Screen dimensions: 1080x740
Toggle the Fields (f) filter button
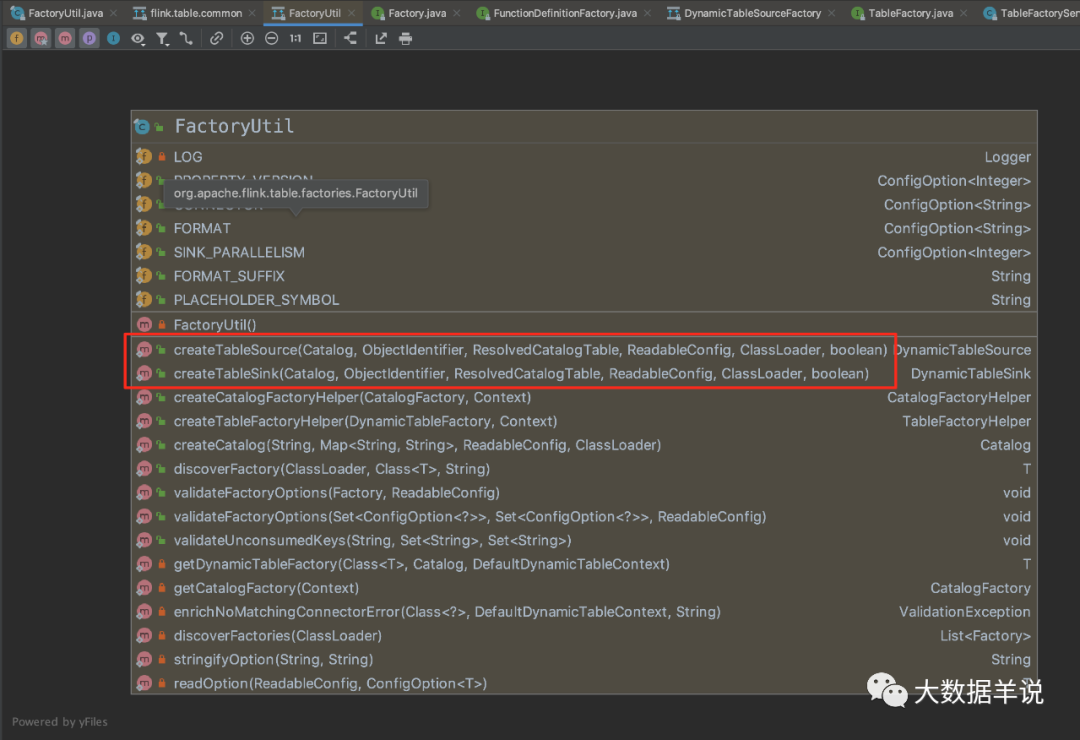(x=17, y=39)
